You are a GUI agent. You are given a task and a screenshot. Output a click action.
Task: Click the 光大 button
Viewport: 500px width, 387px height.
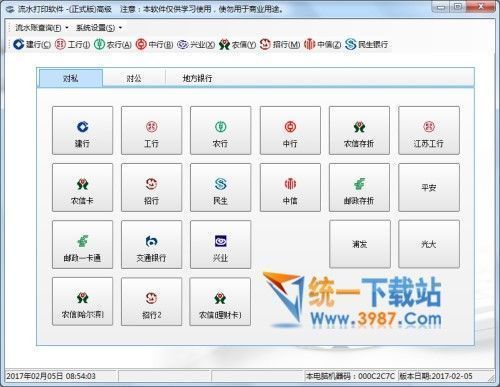[x=429, y=244]
